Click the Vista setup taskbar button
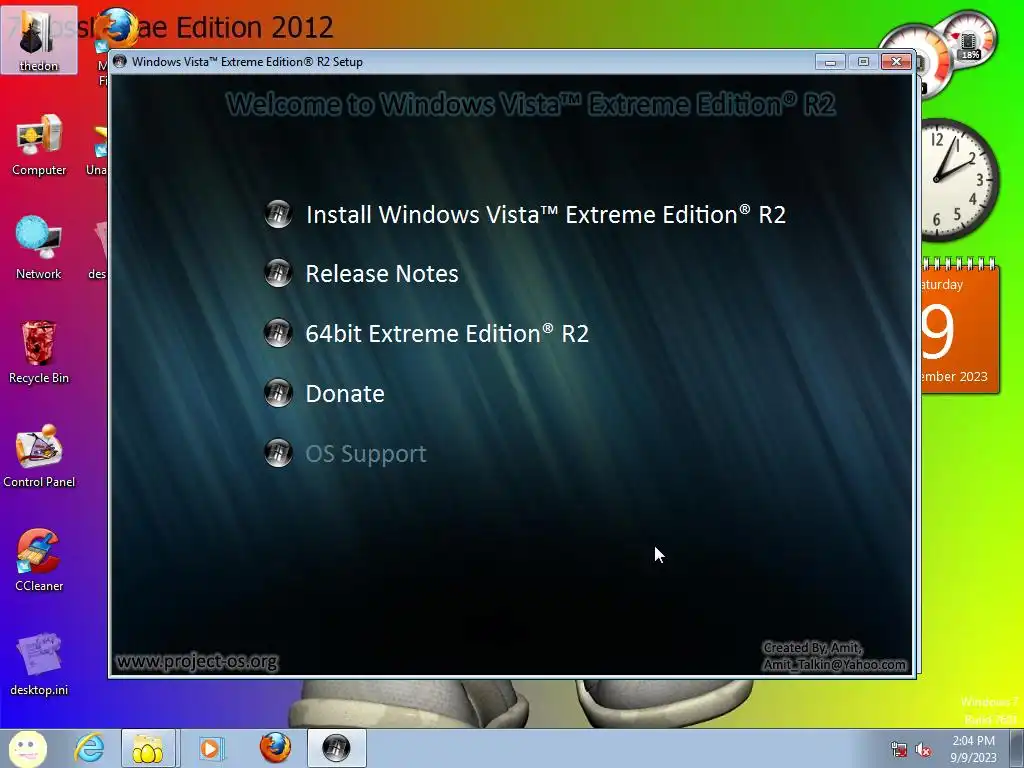 pos(336,748)
